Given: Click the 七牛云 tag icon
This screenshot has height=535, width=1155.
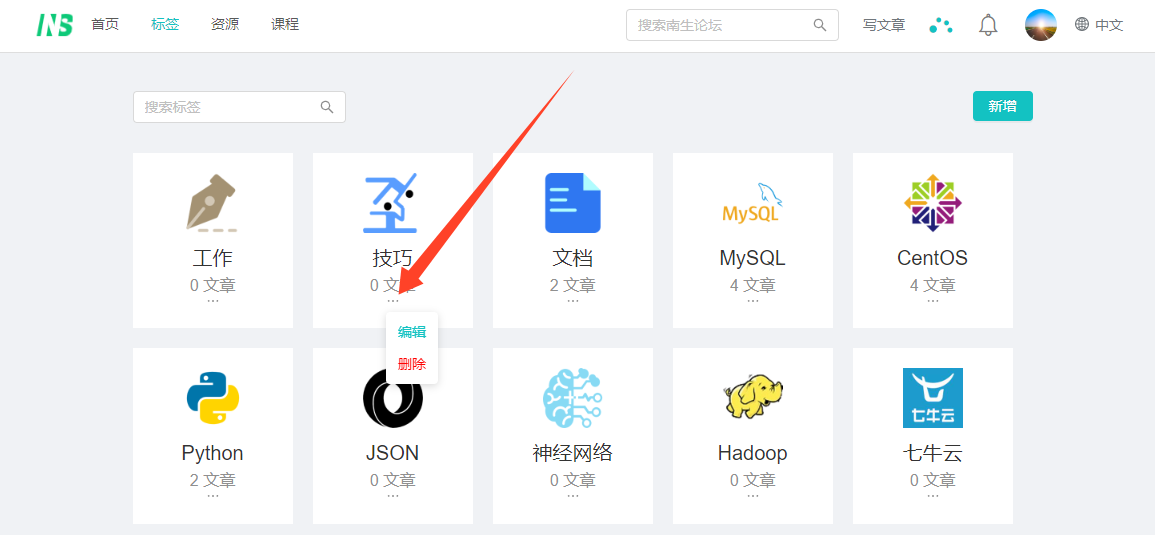Looking at the screenshot, I should [x=932, y=398].
